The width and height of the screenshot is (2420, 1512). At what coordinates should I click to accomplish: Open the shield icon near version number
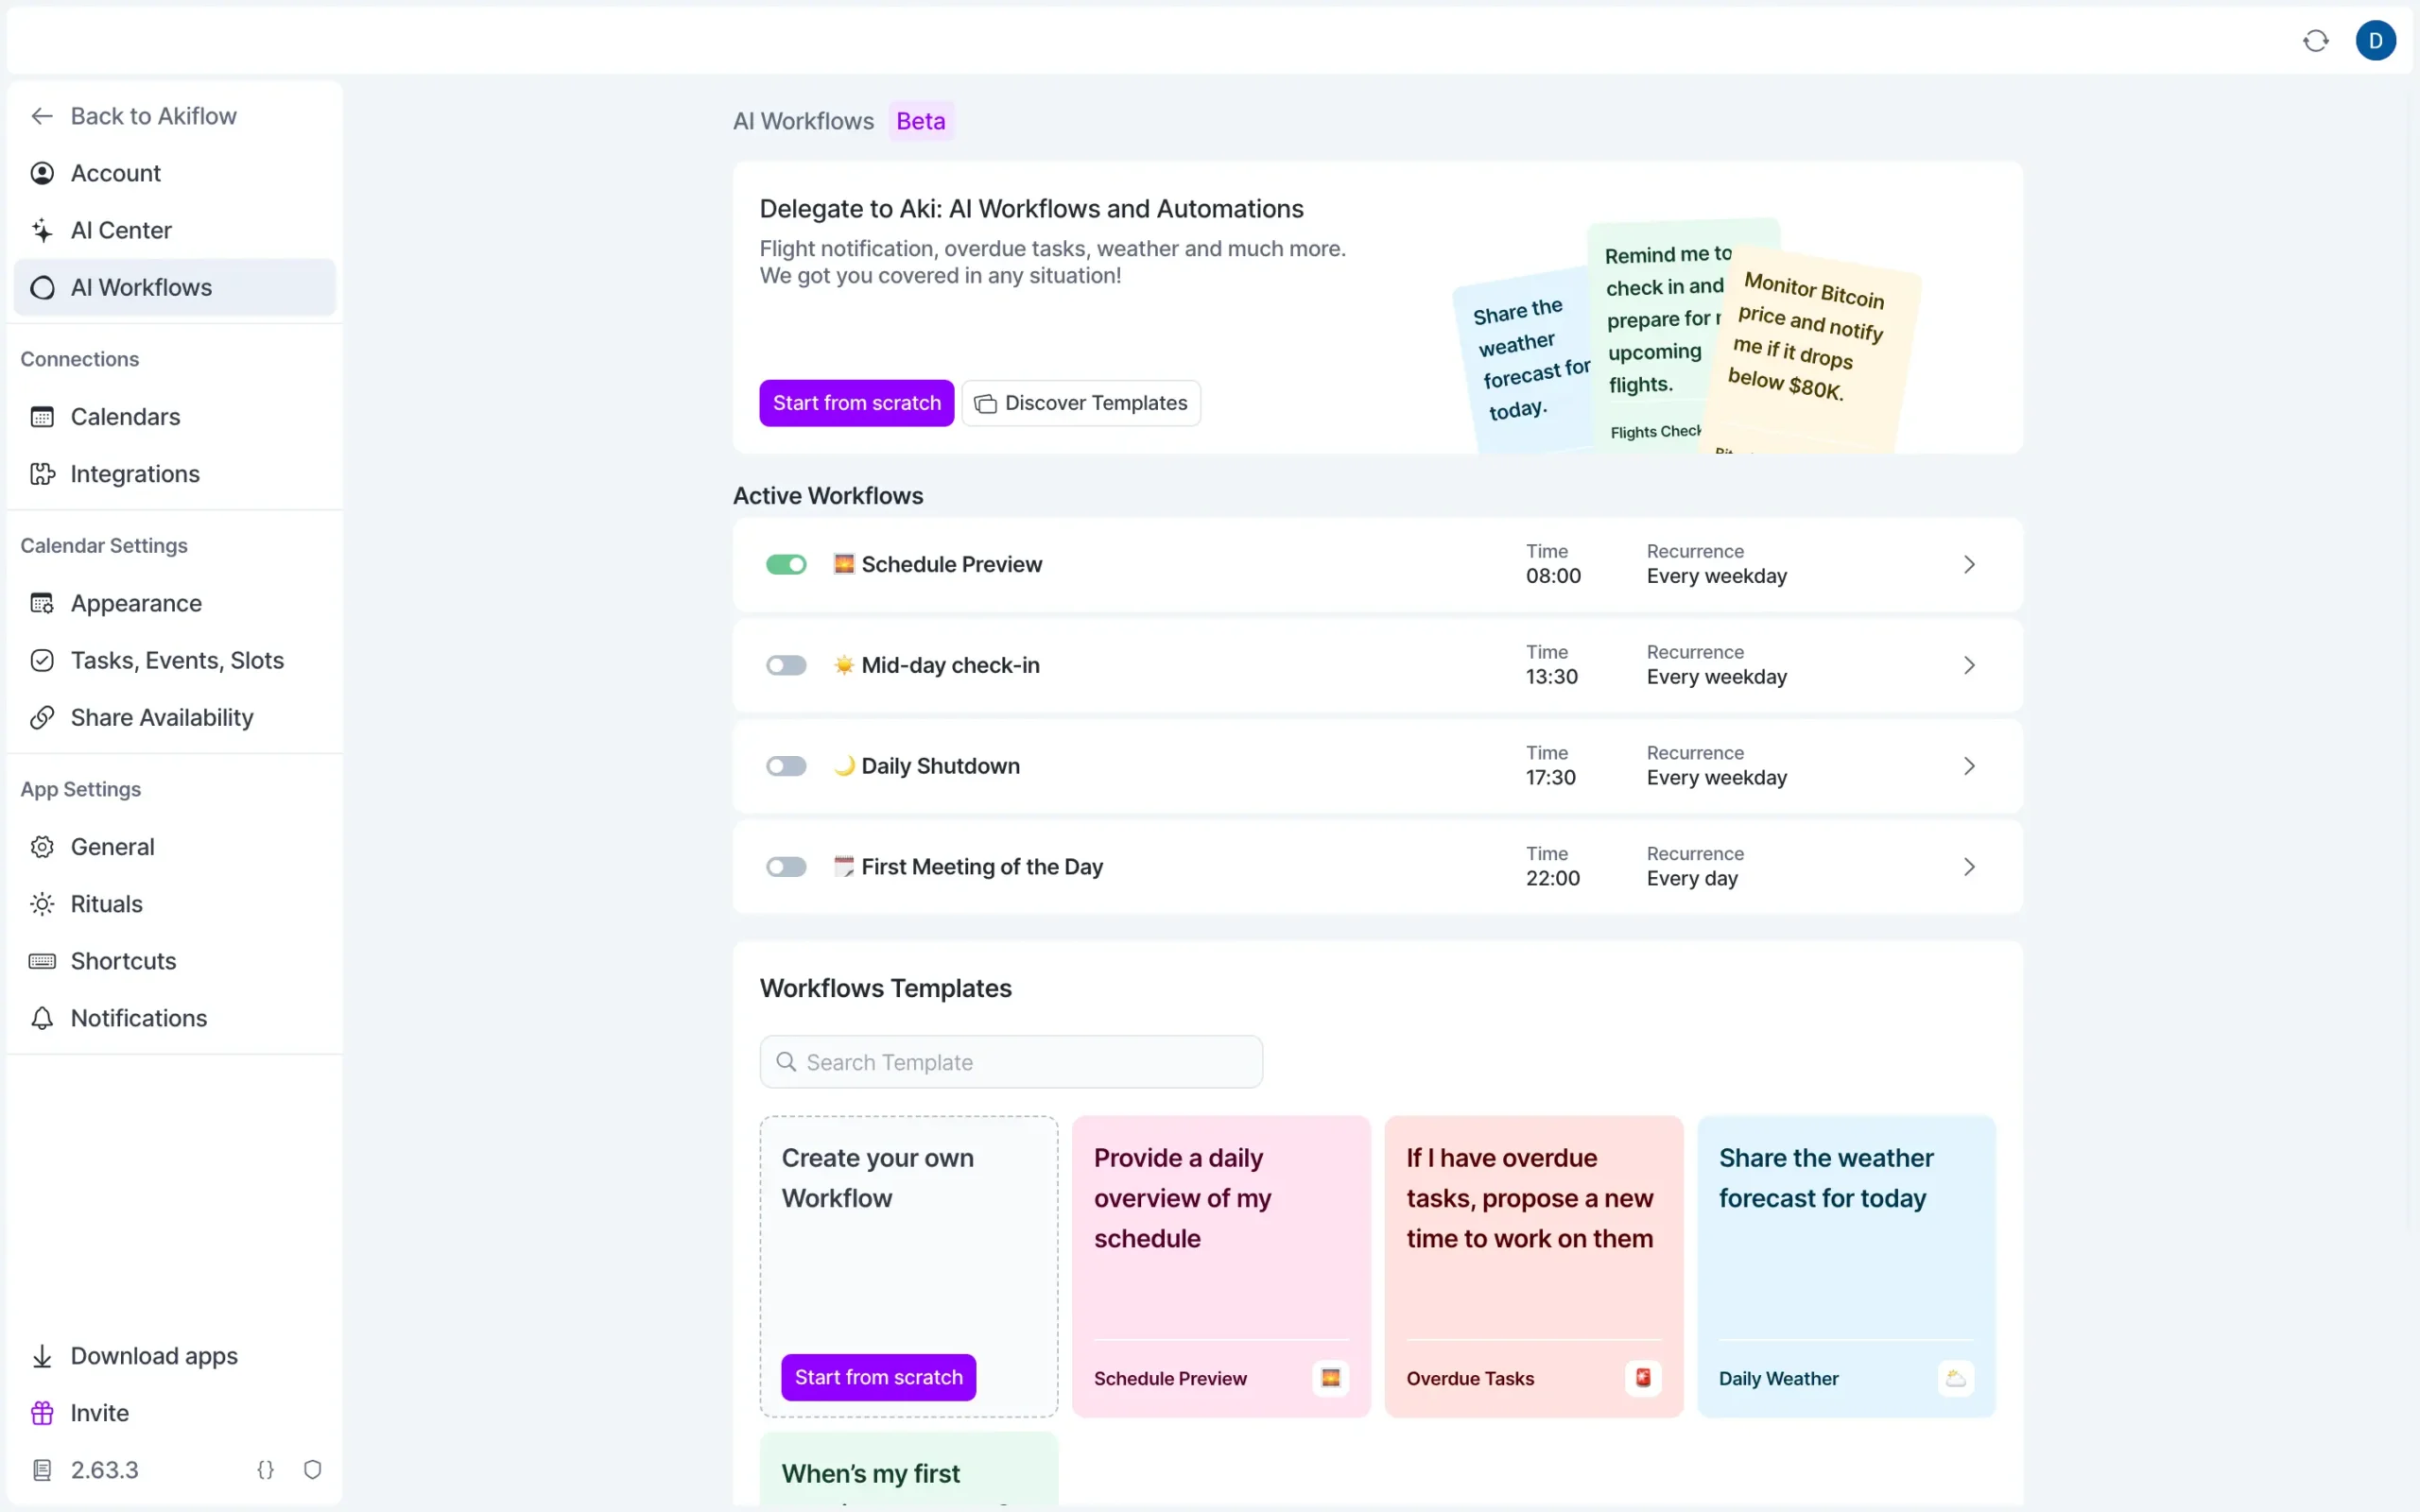coord(312,1469)
